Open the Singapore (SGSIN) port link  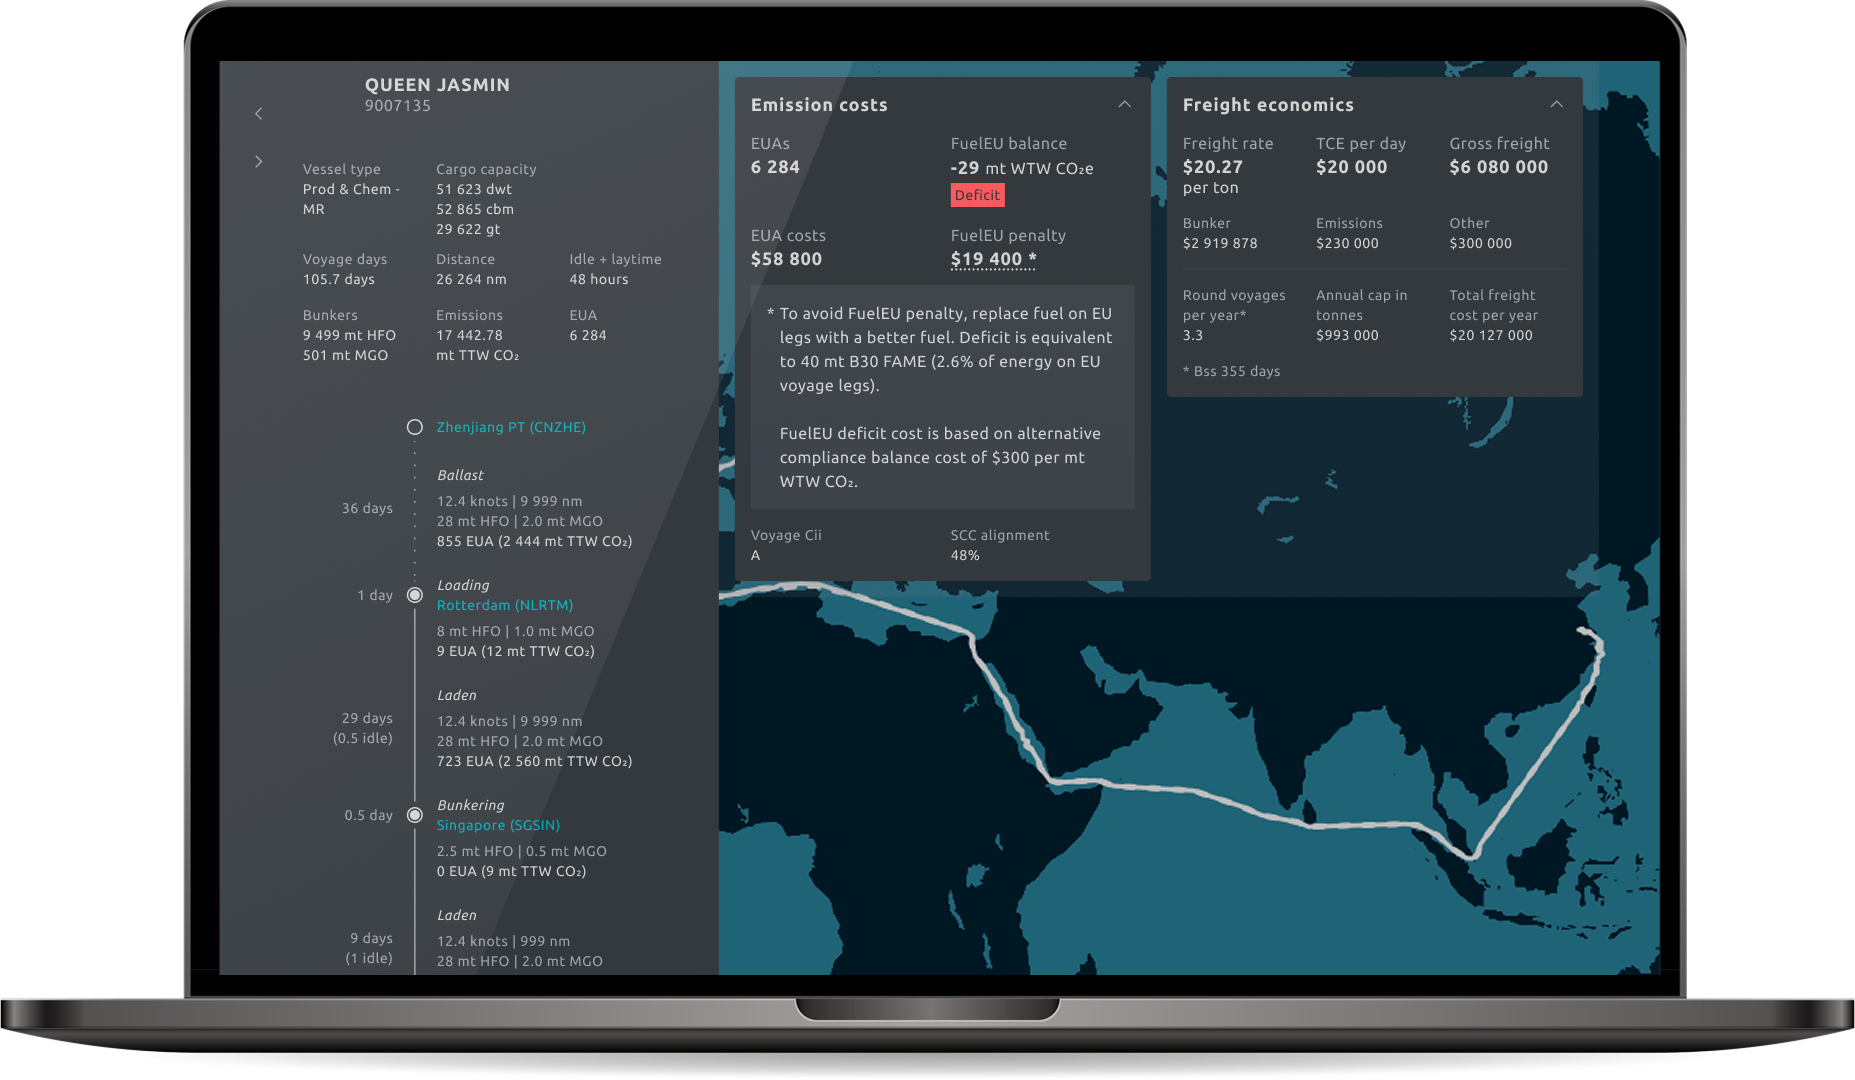[498, 825]
